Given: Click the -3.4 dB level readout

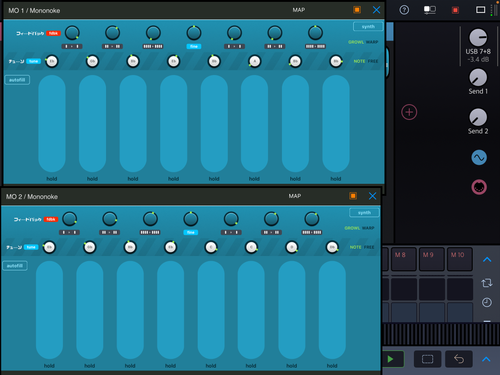Looking at the screenshot, I should (x=478, y=60).
